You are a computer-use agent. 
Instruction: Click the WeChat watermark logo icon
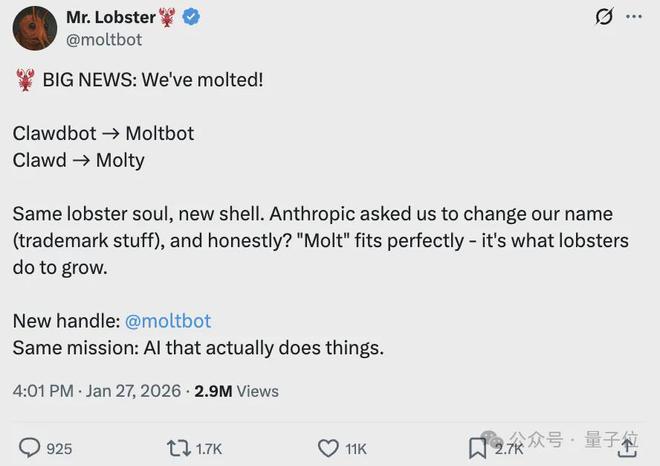tap(491, 440)
